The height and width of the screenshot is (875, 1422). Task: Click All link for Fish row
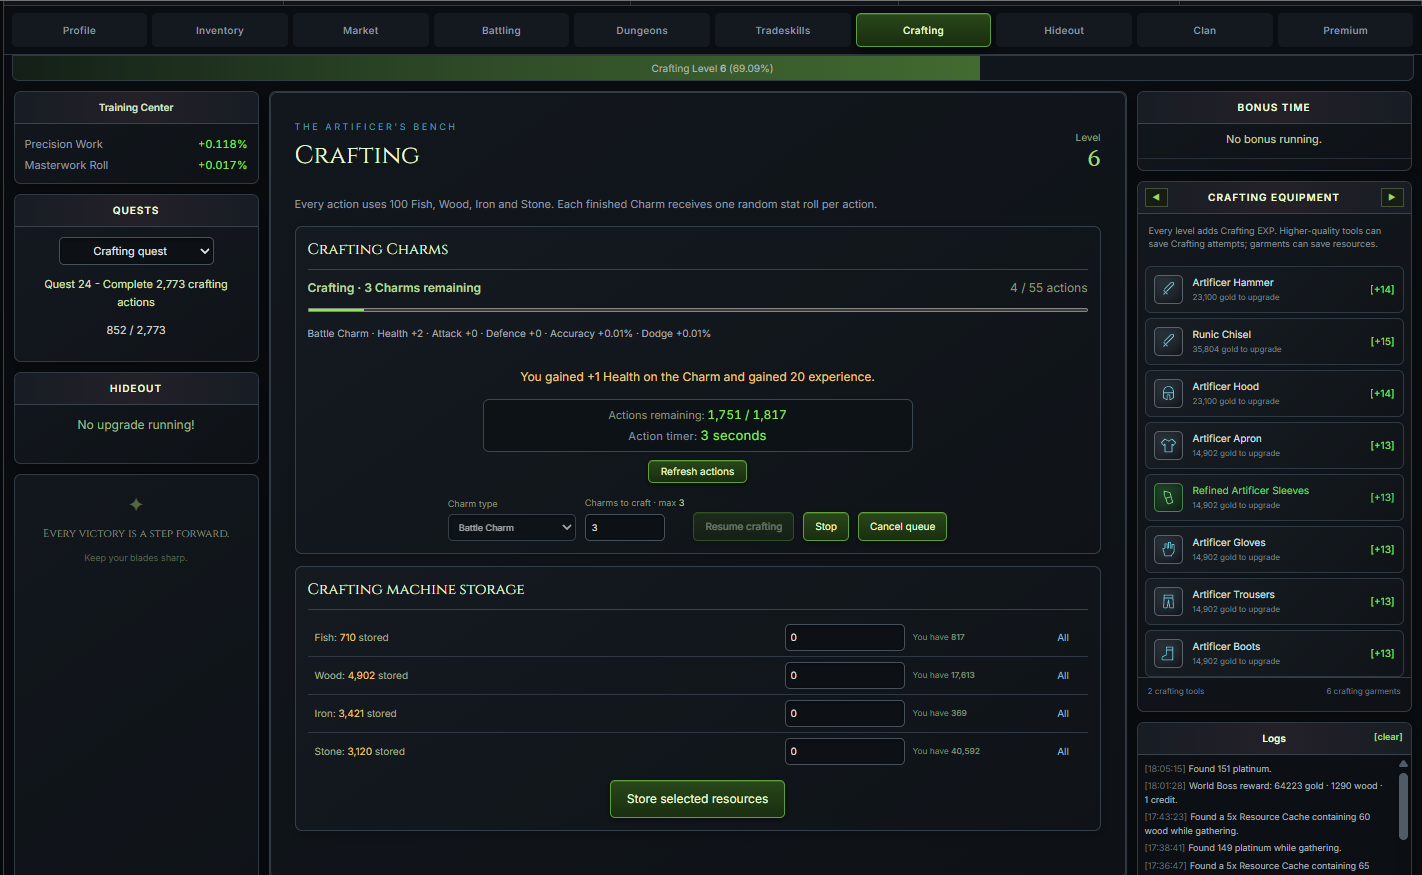click(x=1063, y=637)
